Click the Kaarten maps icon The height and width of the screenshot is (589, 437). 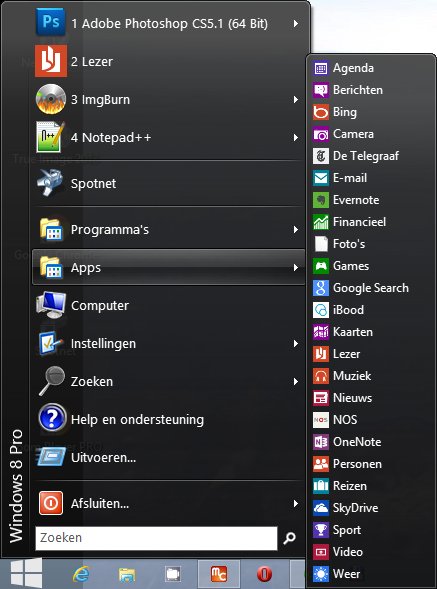pyautogui.click(x=321, y=332)
